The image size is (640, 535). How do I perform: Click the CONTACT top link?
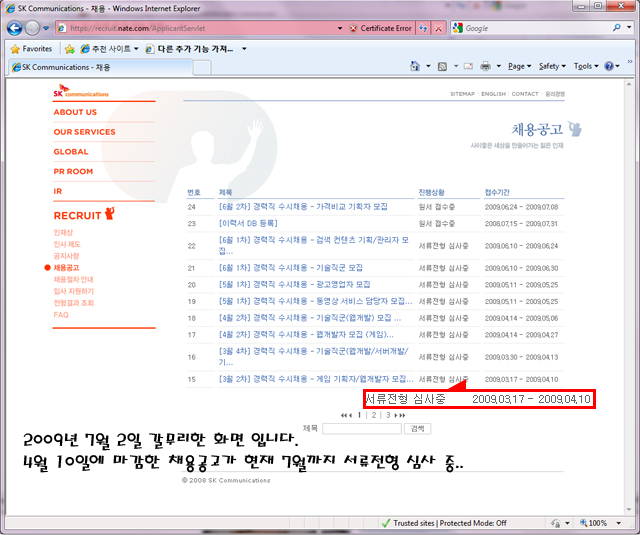click(525, 94)
